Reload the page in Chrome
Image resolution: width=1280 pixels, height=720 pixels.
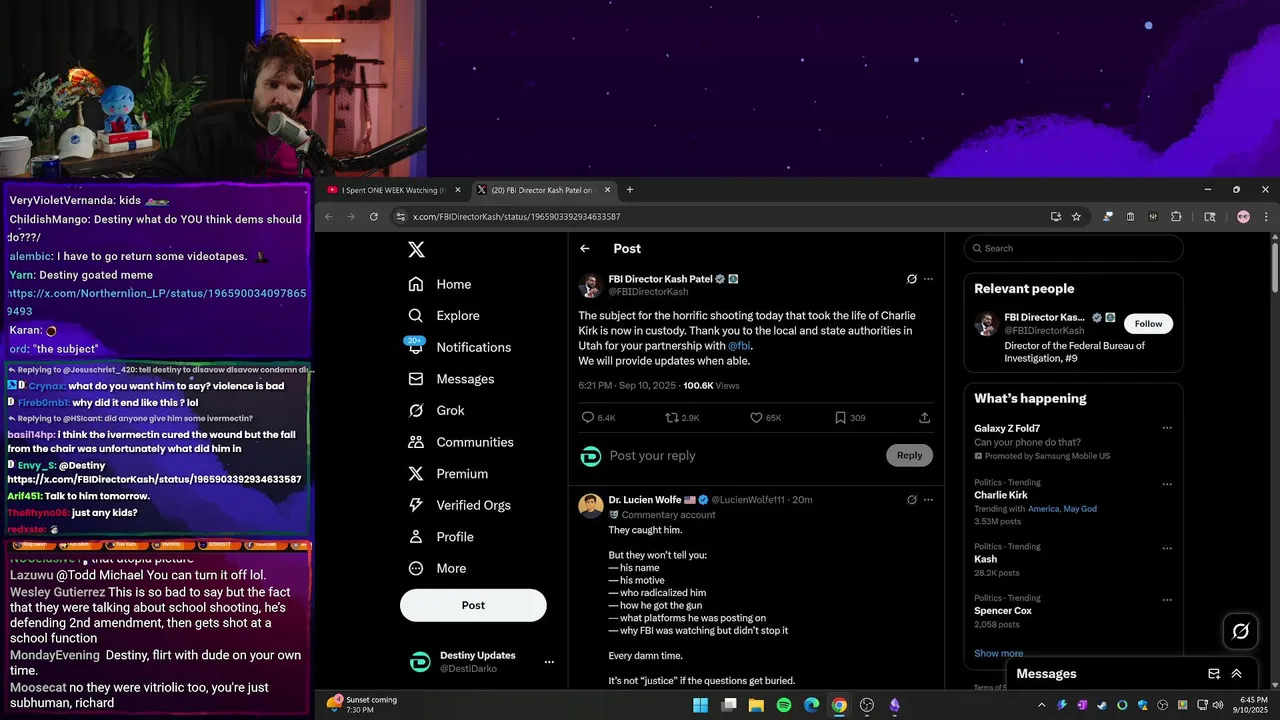374,216
